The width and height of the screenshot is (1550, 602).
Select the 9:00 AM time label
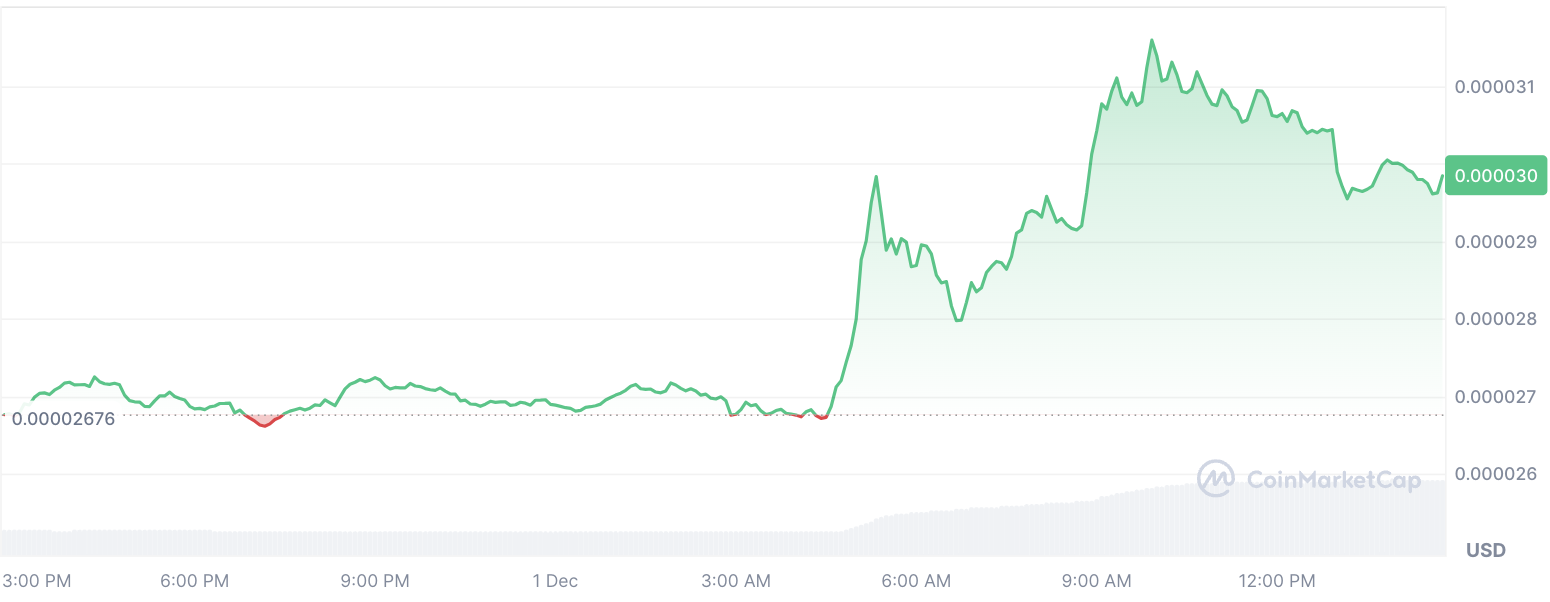[1097, 581]
